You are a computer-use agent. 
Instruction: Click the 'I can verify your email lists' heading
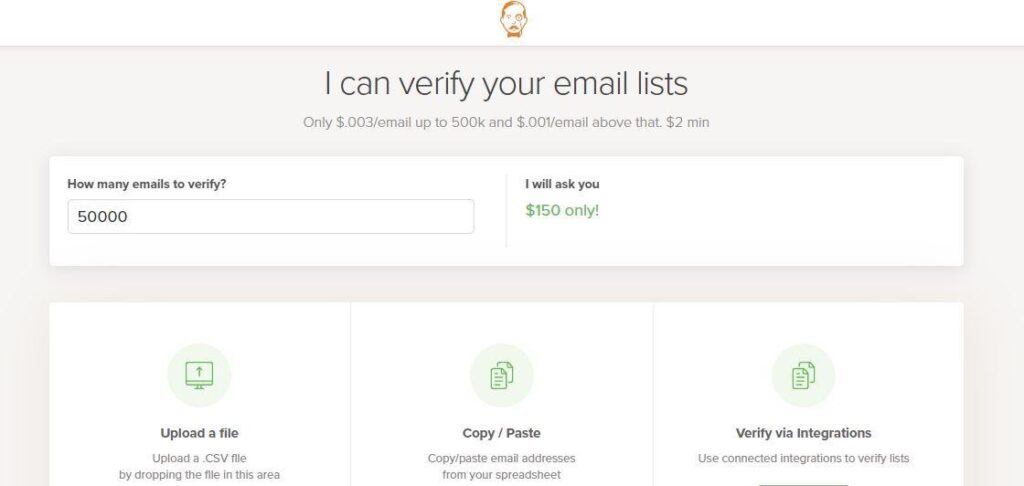(506, 84)
